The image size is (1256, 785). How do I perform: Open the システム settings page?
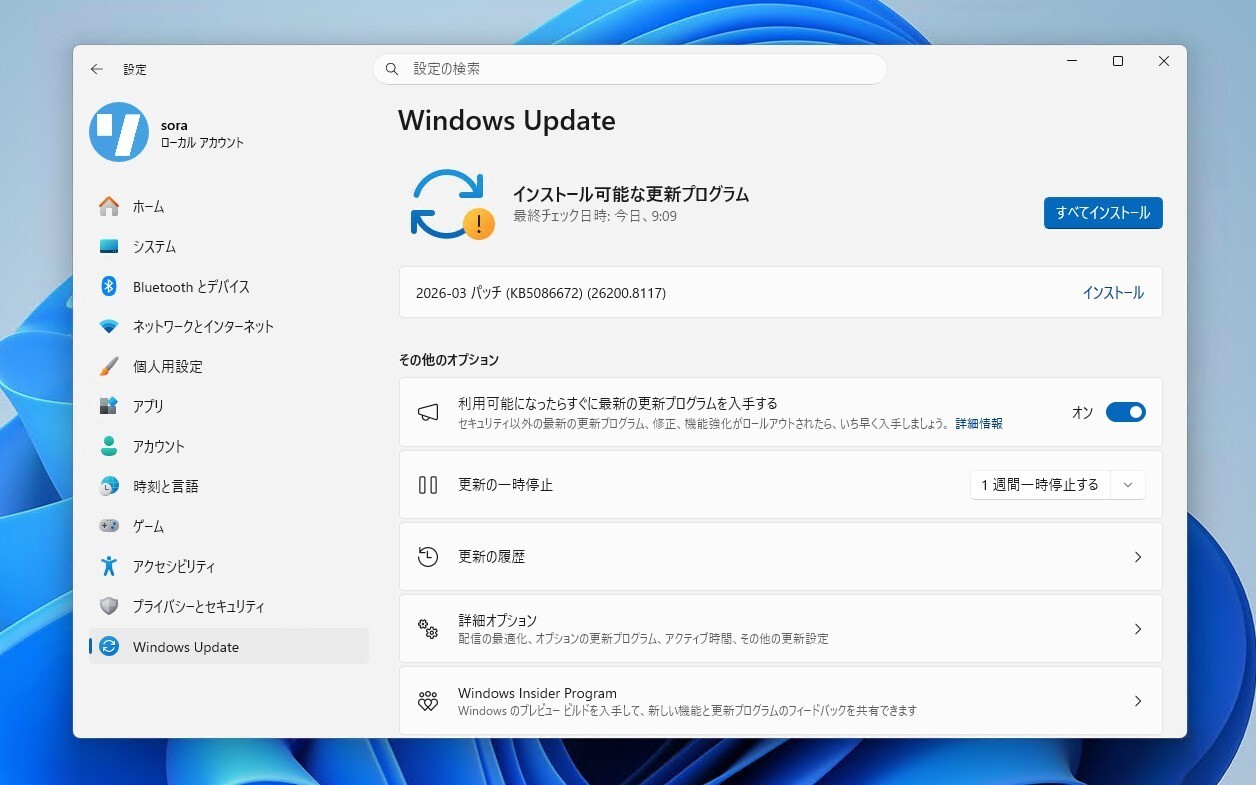pyautogui.click(x=229, y=246)
